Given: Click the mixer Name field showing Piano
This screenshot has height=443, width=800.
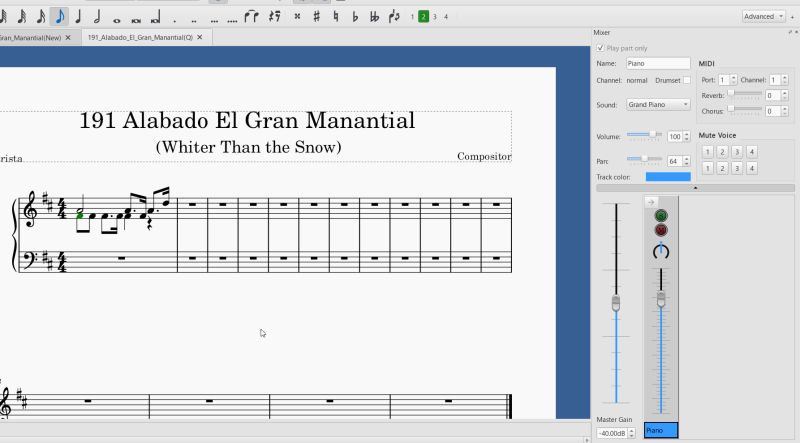Looking at the screenshot, I should coord(658,63).
